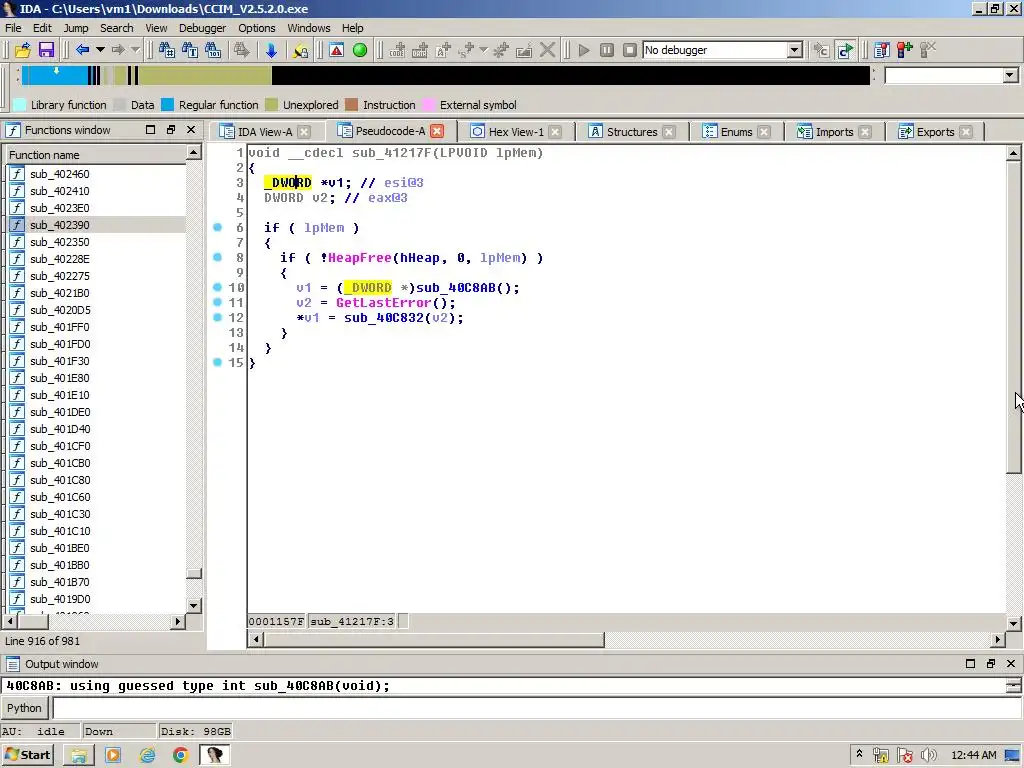Click the gray X delete icon

coord(547,50)
